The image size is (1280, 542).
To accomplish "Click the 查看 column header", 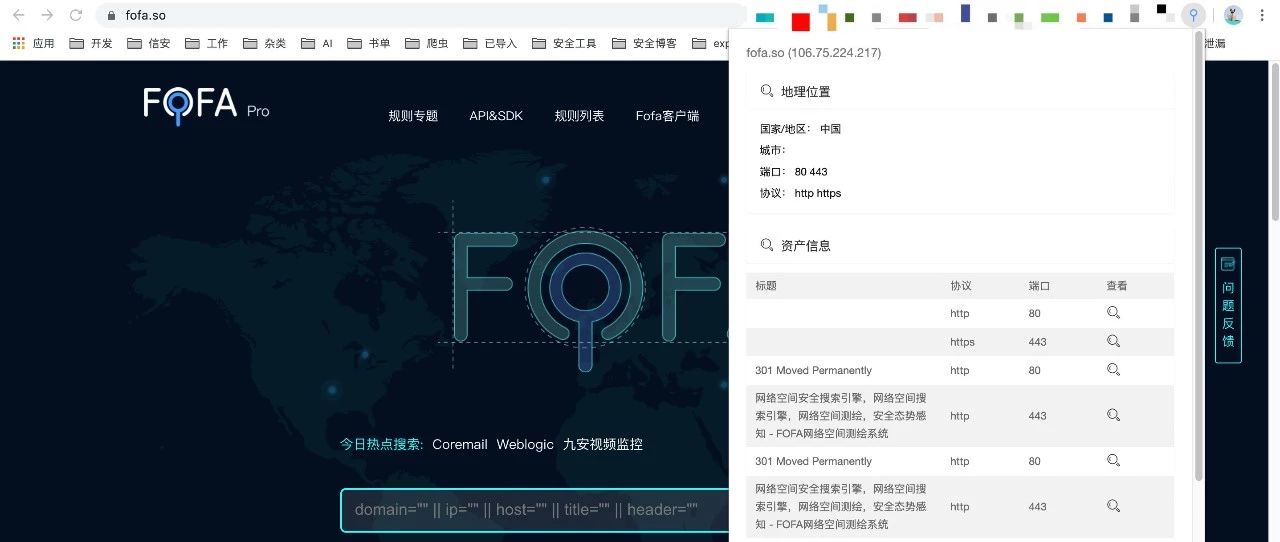I will 1117,286.
